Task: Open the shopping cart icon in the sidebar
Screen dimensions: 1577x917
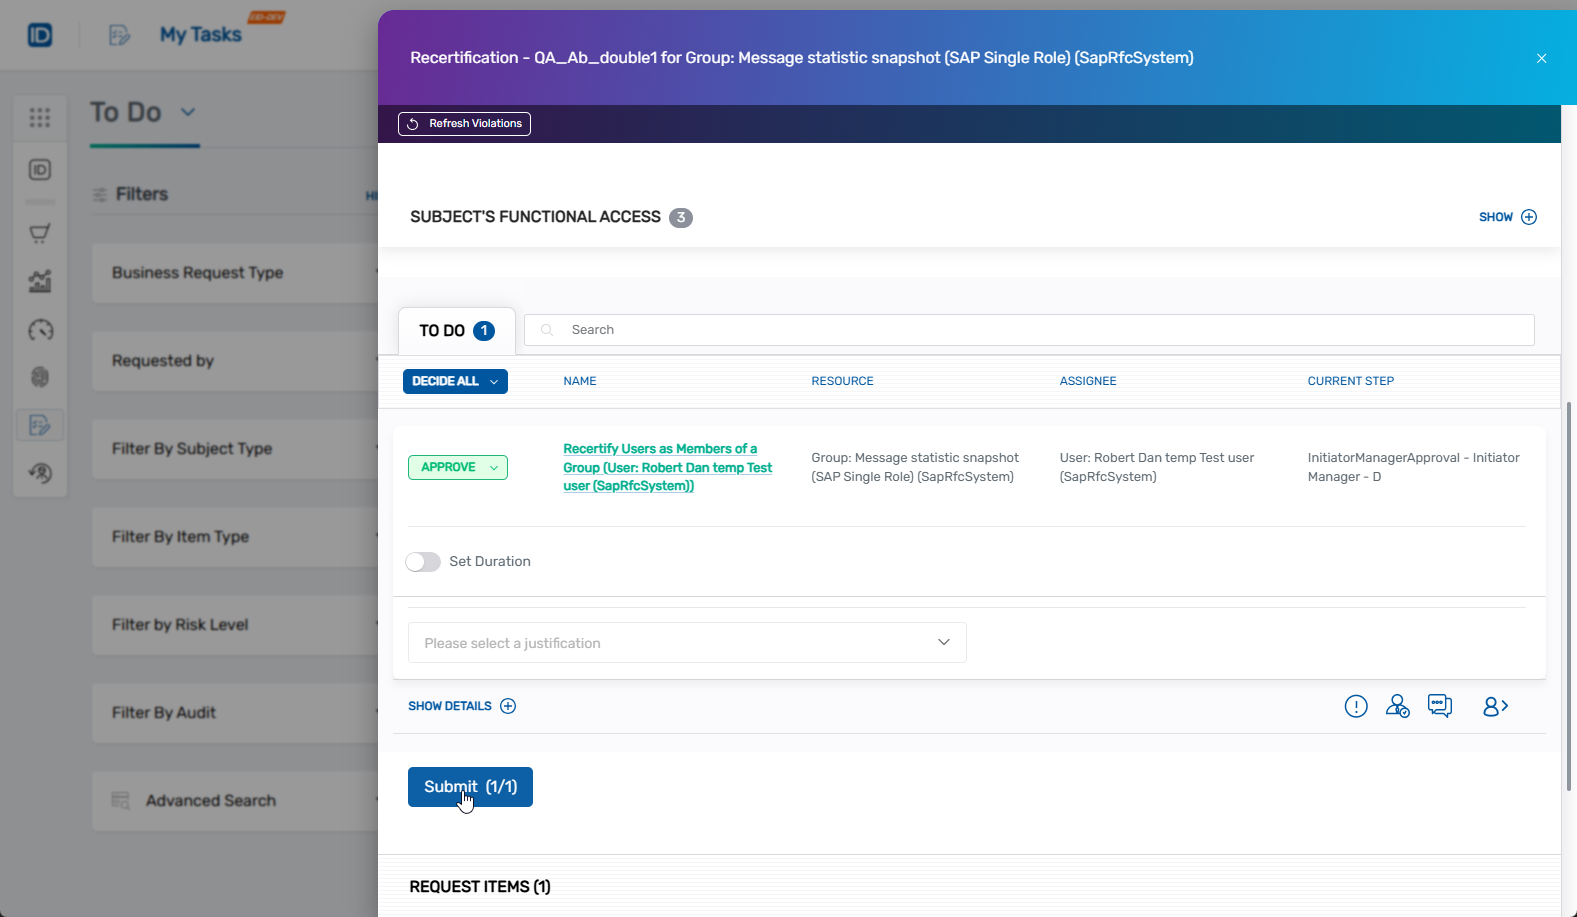Action: (x=40, y=234)
